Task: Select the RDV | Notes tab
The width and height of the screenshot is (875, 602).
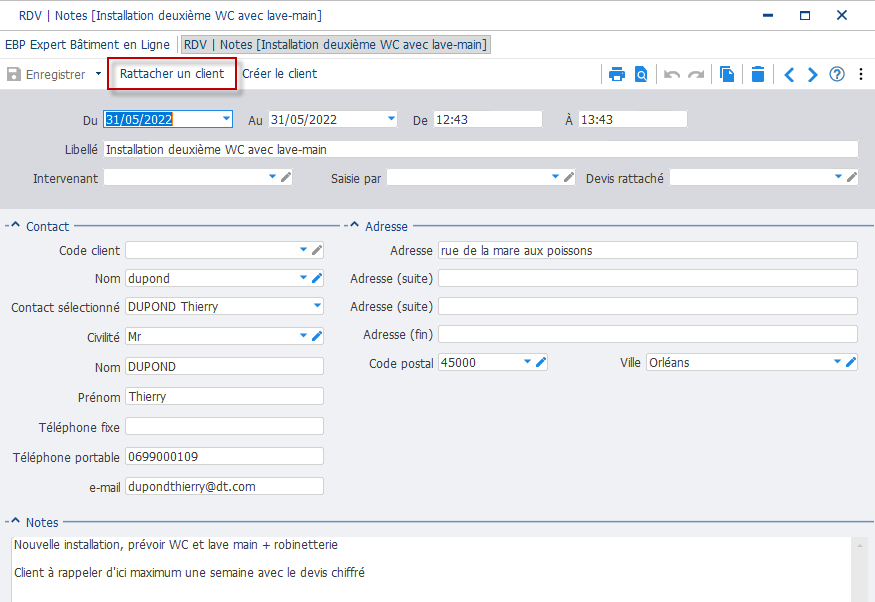Action: point(335,45)
